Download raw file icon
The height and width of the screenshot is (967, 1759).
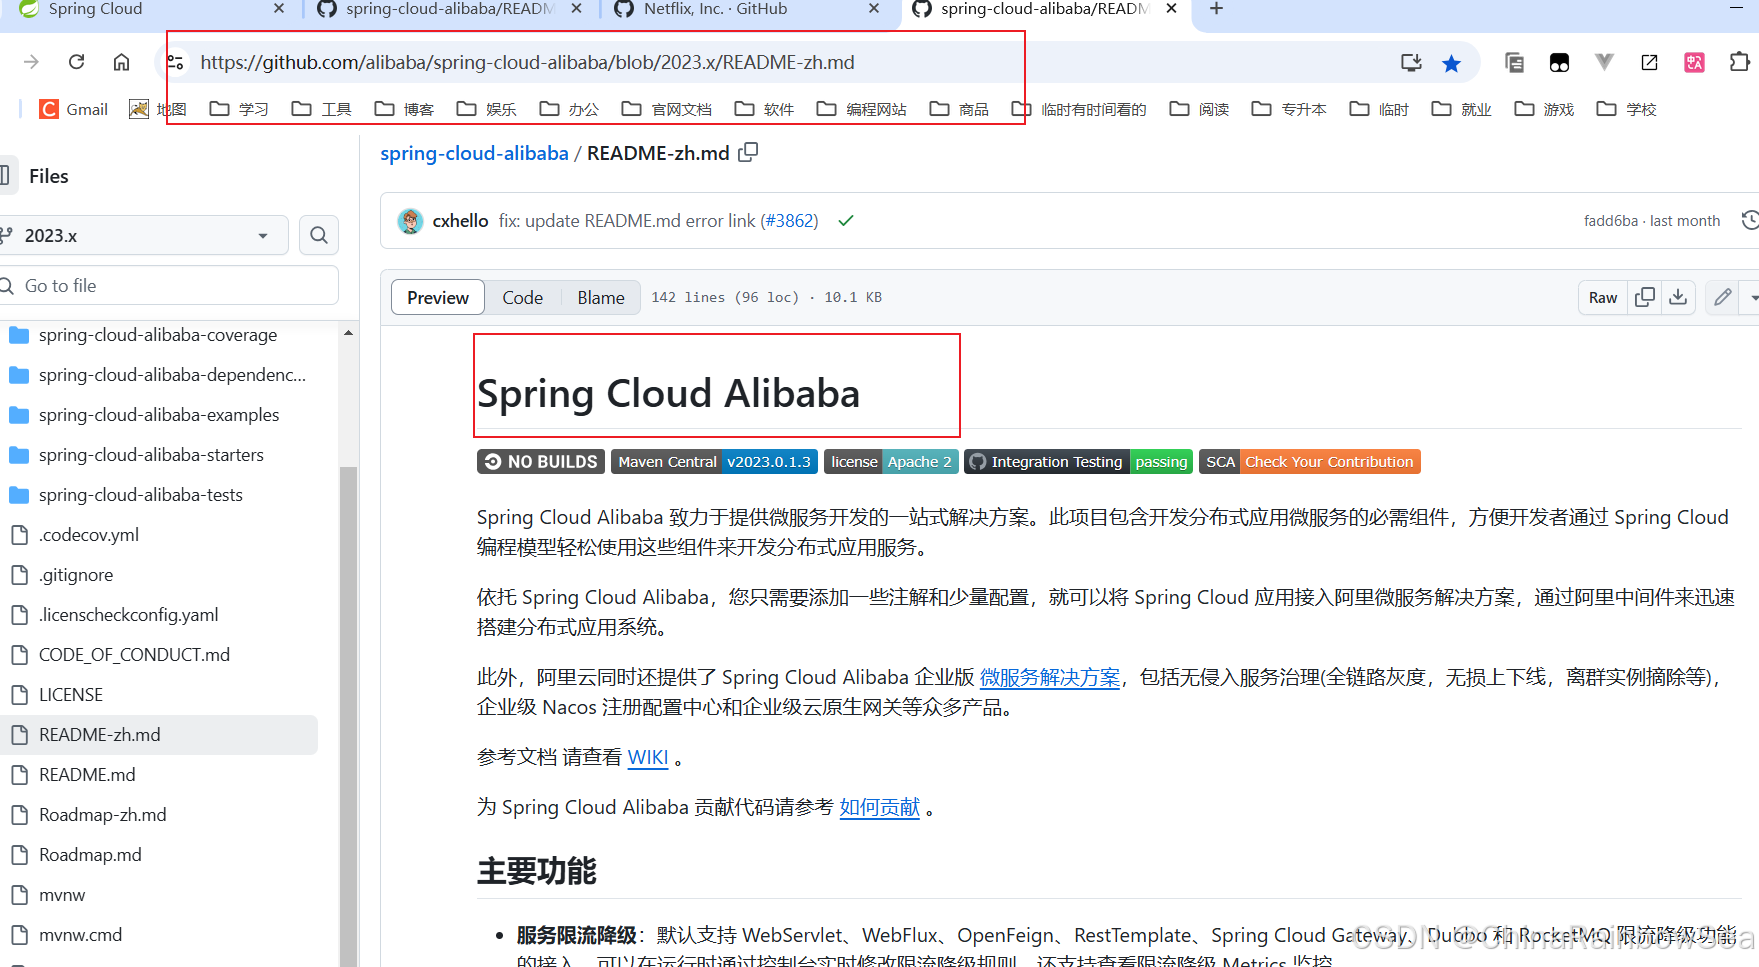coord(1678,297)
